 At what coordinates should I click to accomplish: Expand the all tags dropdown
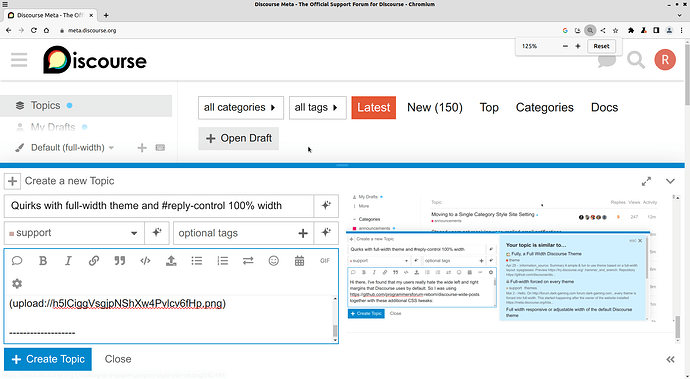318,108
